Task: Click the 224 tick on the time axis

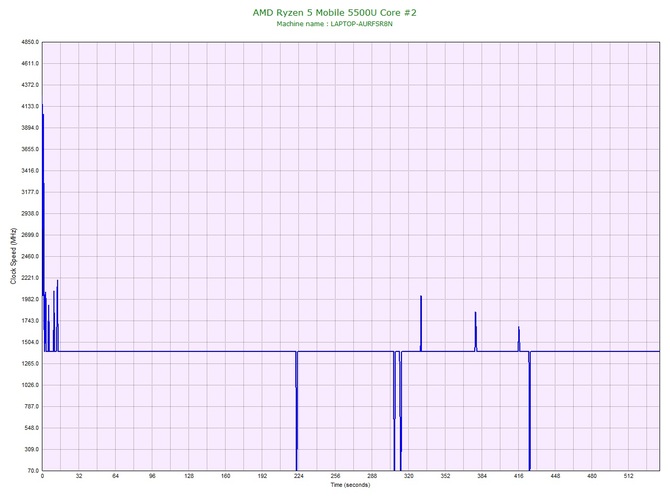Action: pos(299,476)
